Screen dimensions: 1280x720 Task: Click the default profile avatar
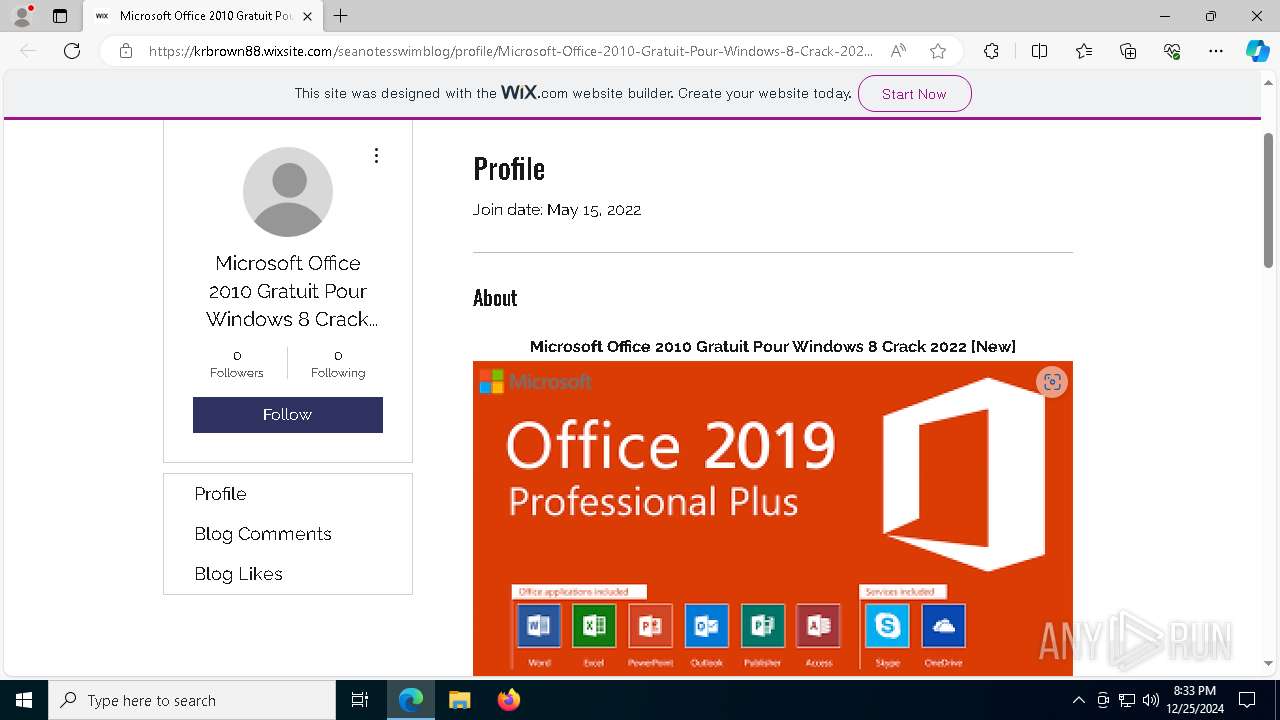click(288, 192)
